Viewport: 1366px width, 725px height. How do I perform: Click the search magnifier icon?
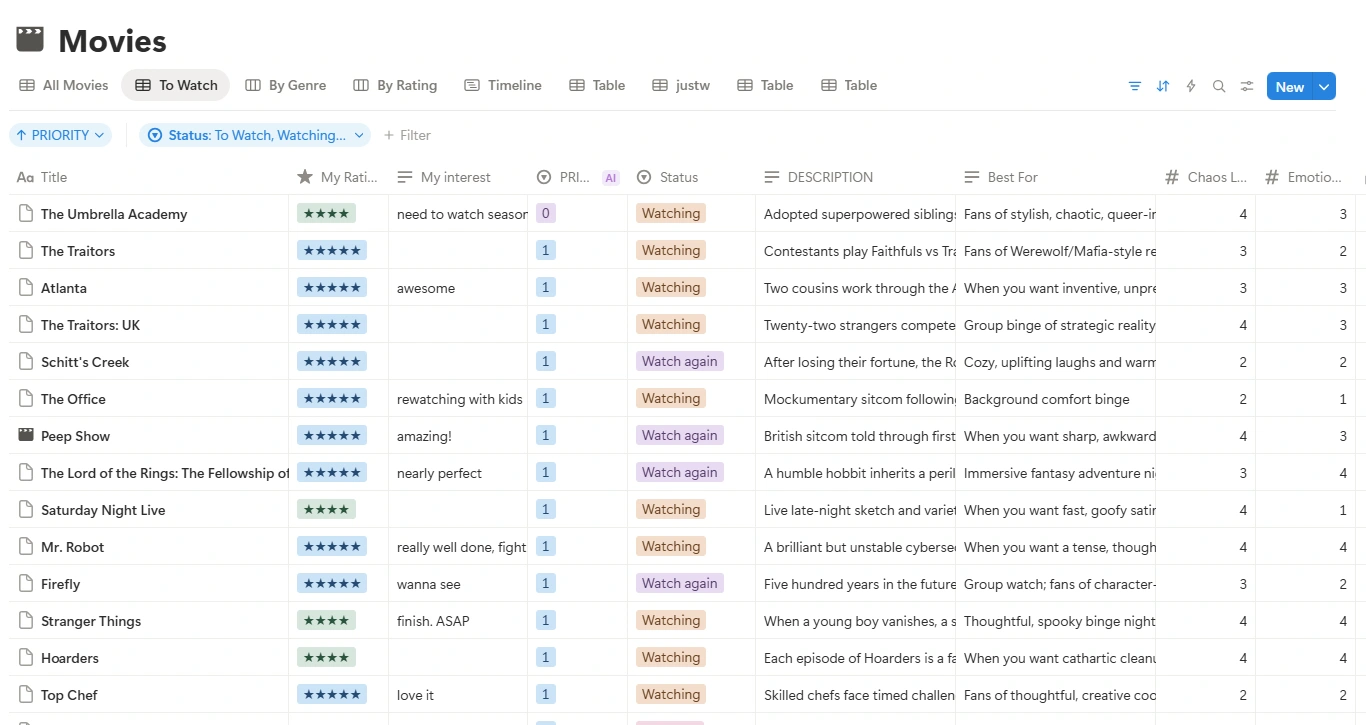click(x=1218, y=86)
